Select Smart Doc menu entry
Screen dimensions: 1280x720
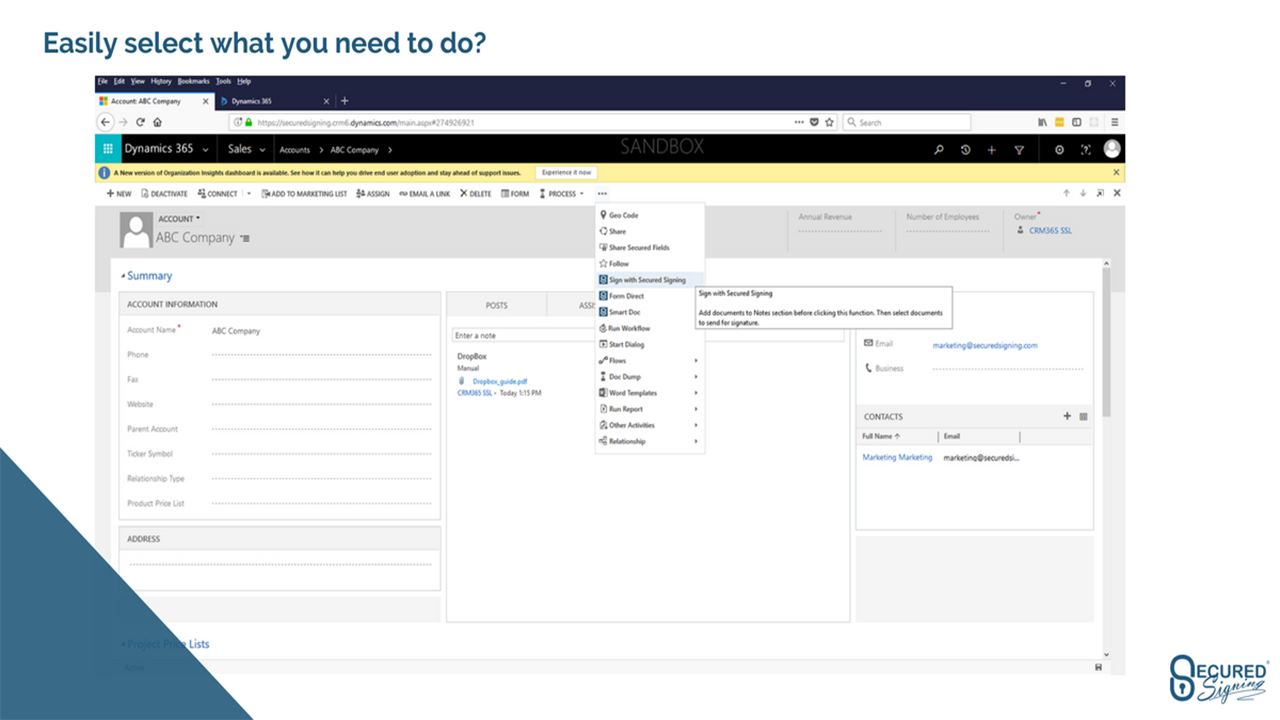tap(650, 312)
